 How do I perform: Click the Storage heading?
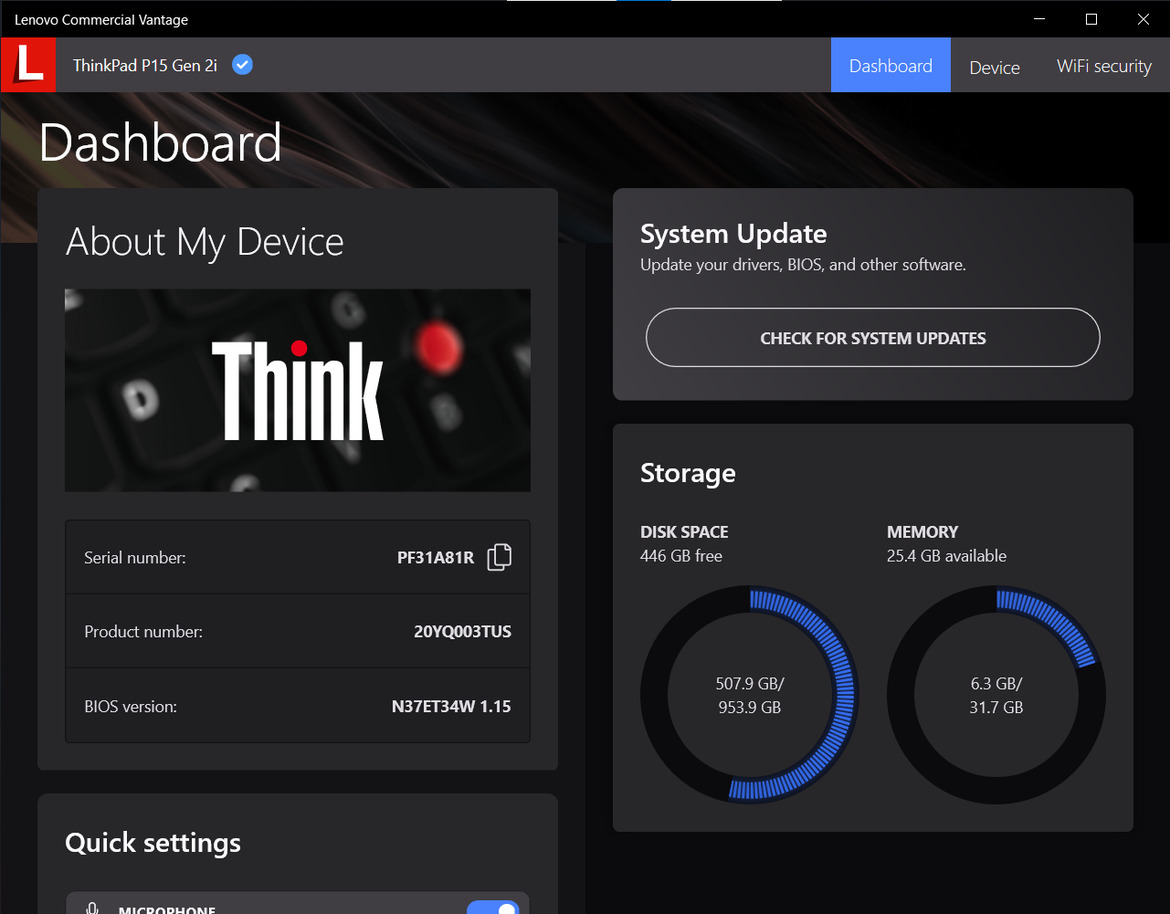[x=688, y=473]
